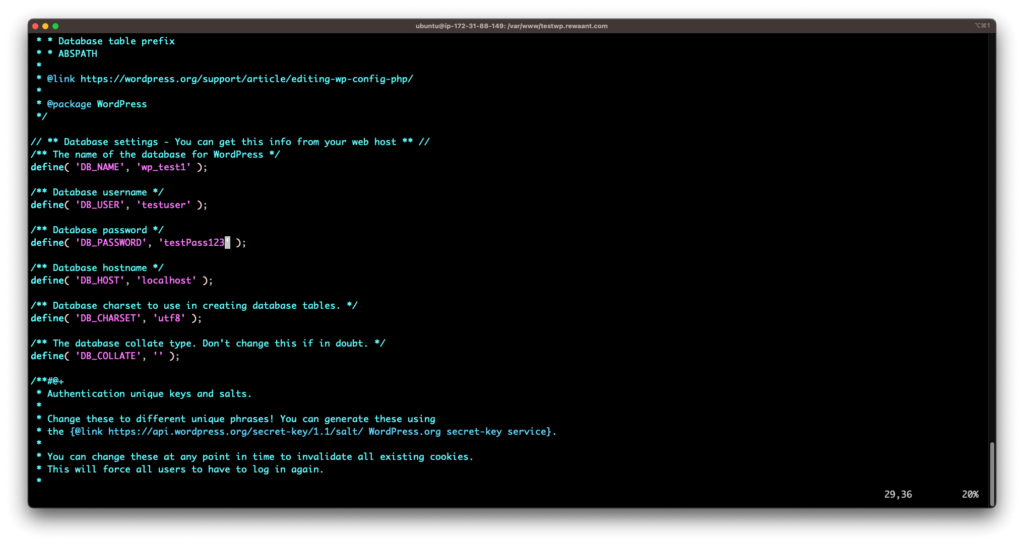Click the 'Database charset to use' comment
The height and width of the screenshot is (545, 1024).
click(194, 306)
